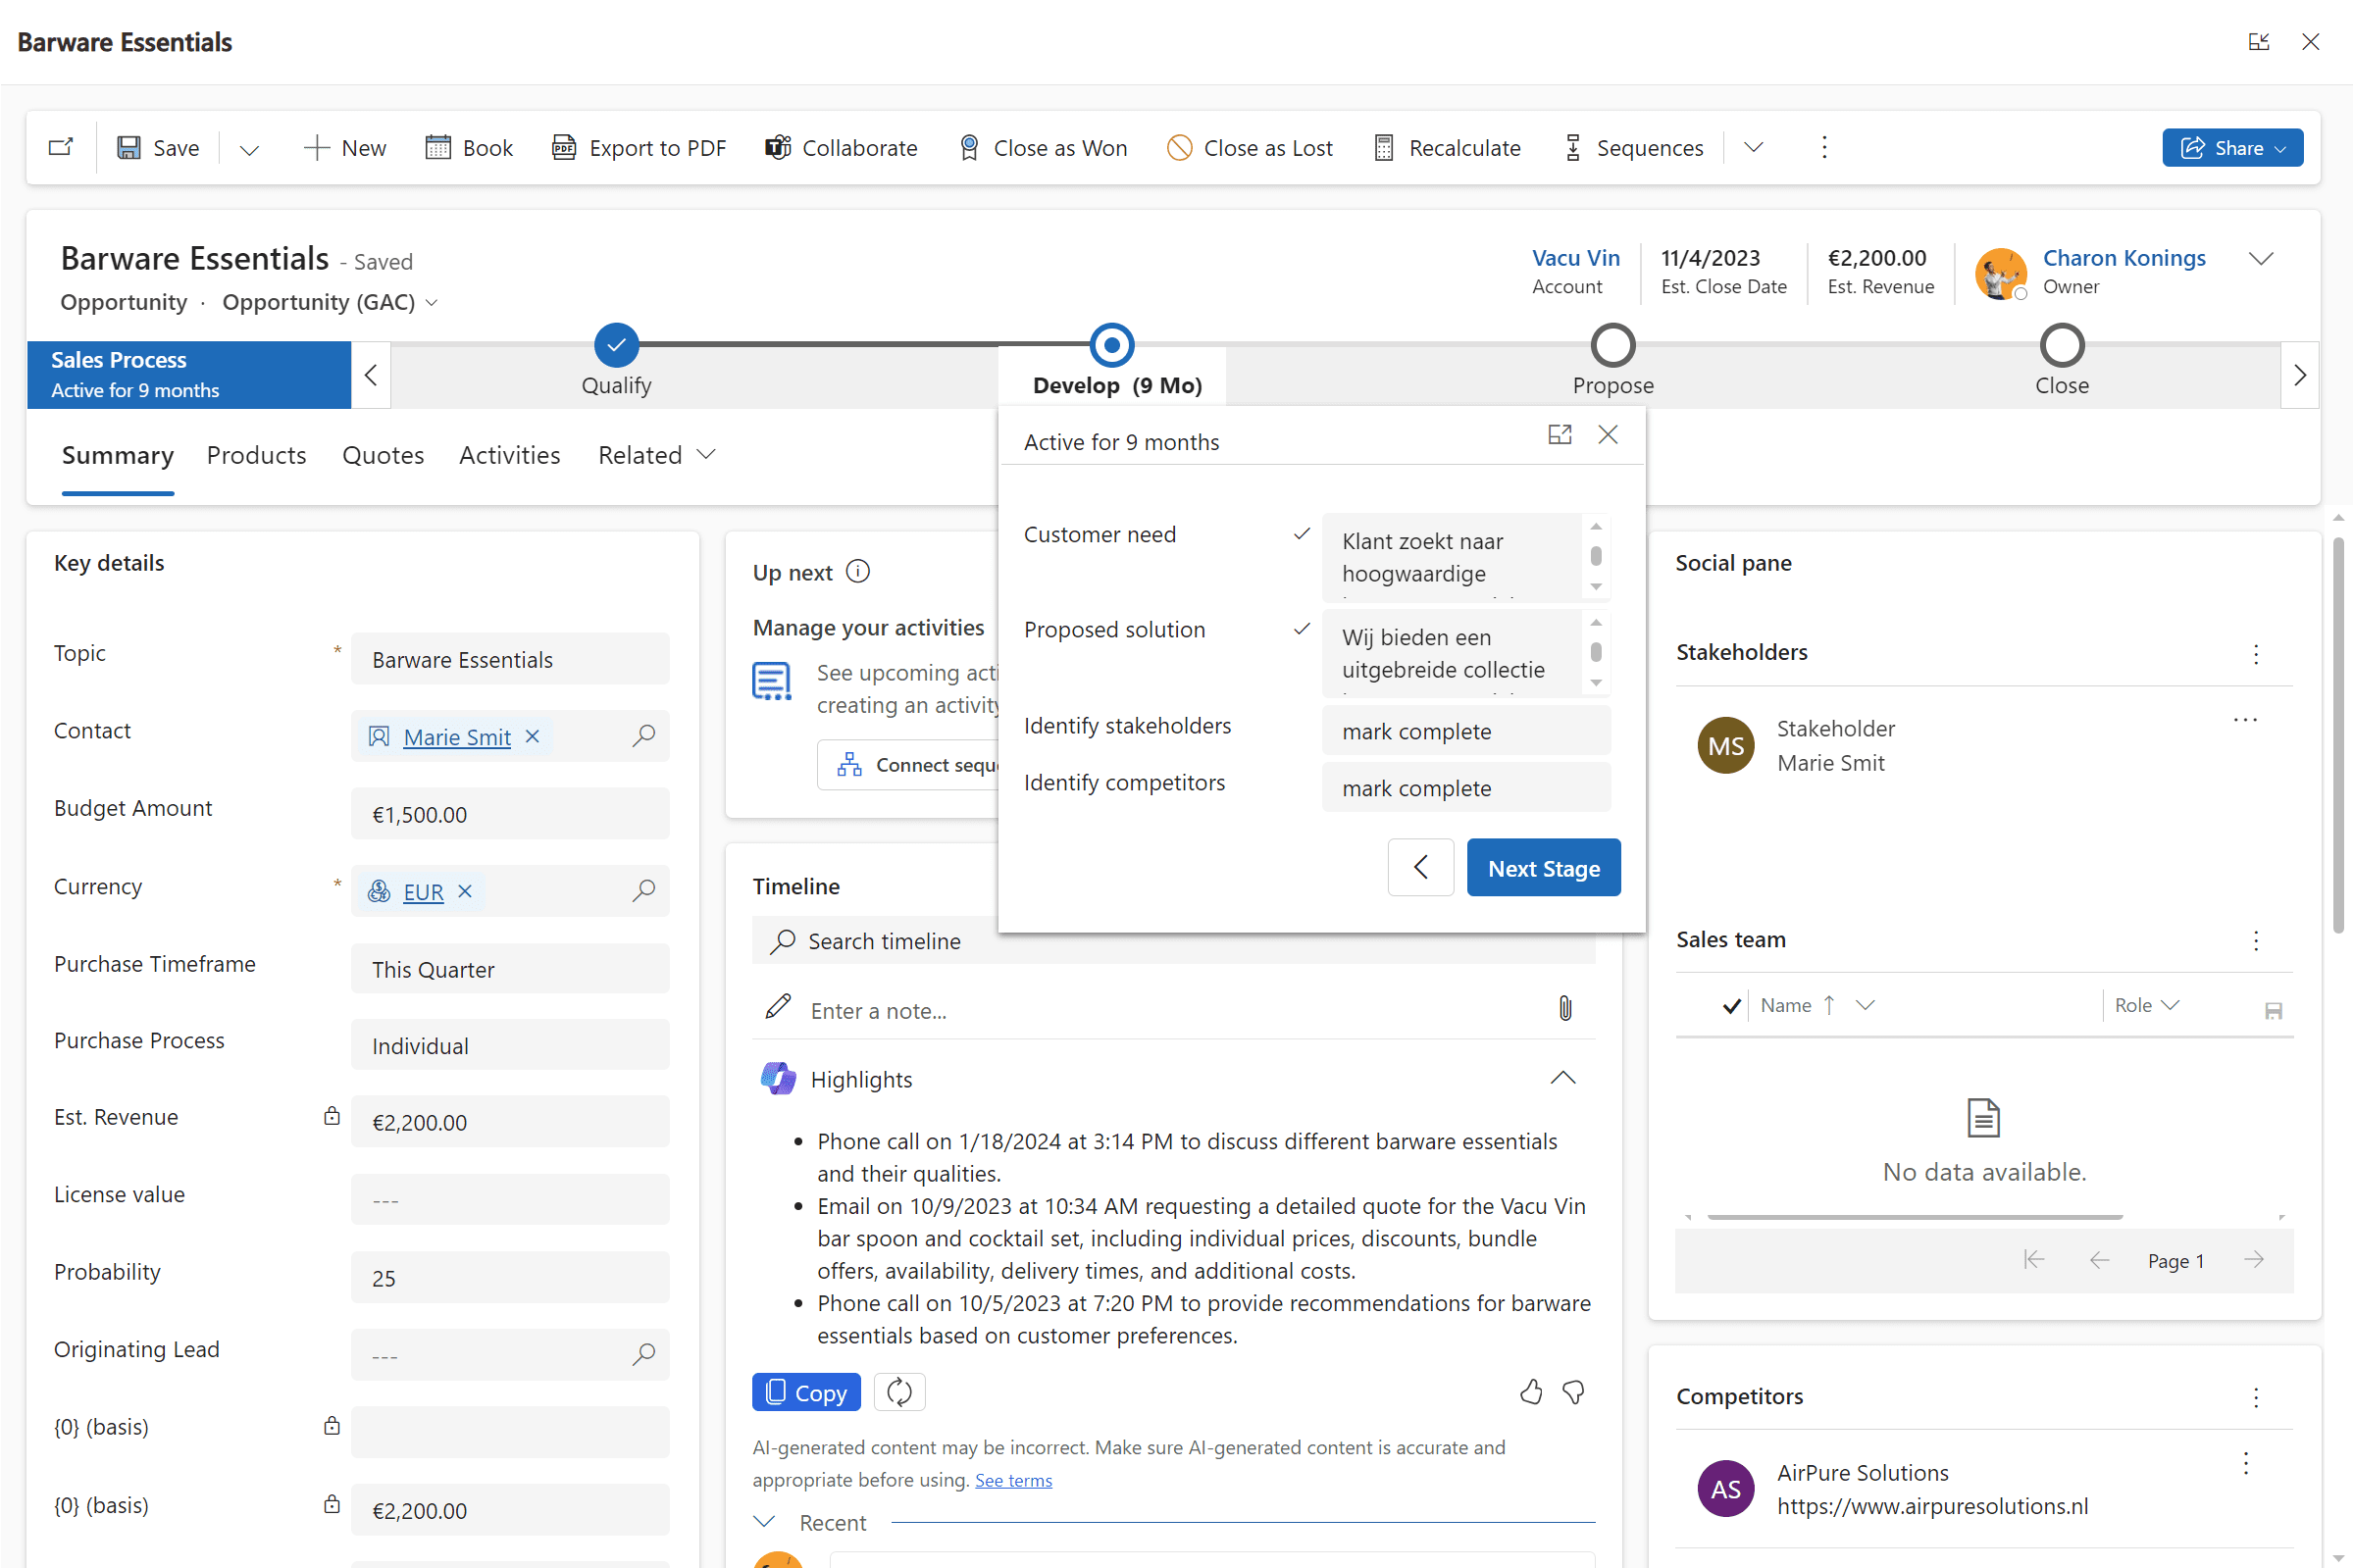
Task: Search the Contact lookup
Action: pos(644,736)
